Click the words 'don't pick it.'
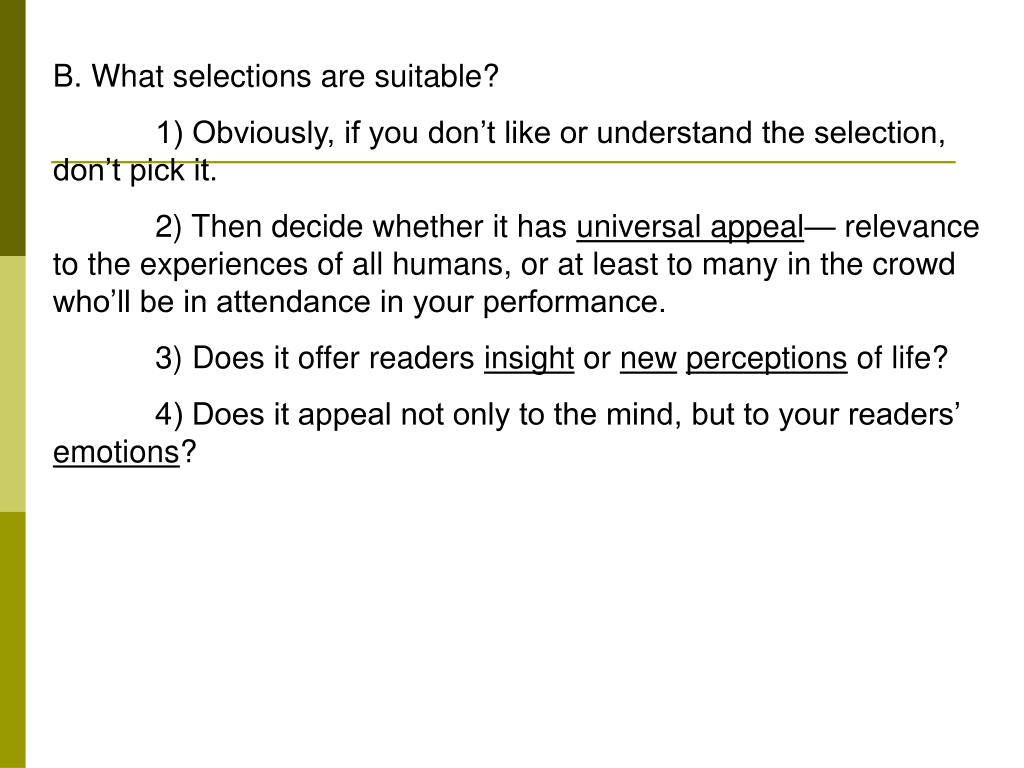The height and width of the screenshot is (768, 1024). [x=135, y=171]
